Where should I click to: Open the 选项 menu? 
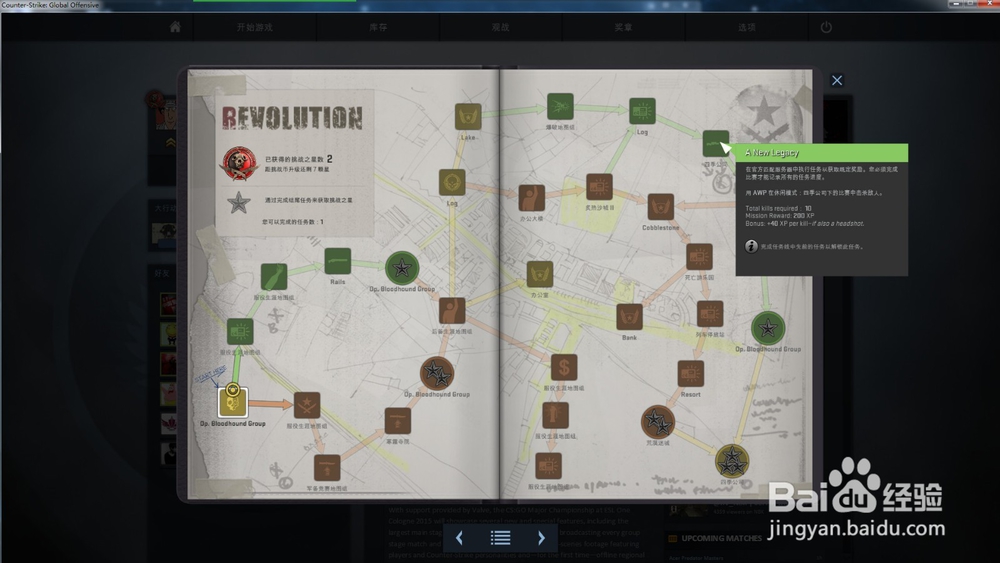747,27
